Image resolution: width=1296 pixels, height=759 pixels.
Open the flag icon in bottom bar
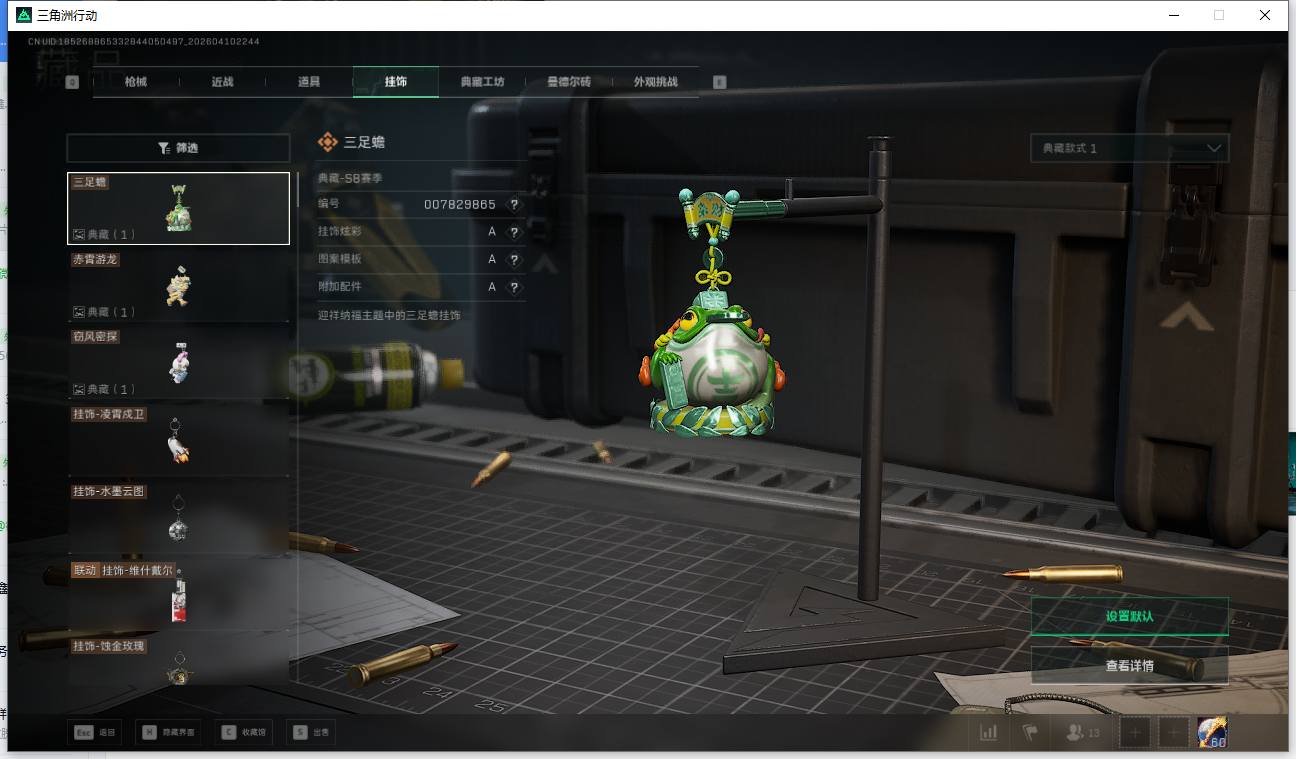[x=1030, y=732]
